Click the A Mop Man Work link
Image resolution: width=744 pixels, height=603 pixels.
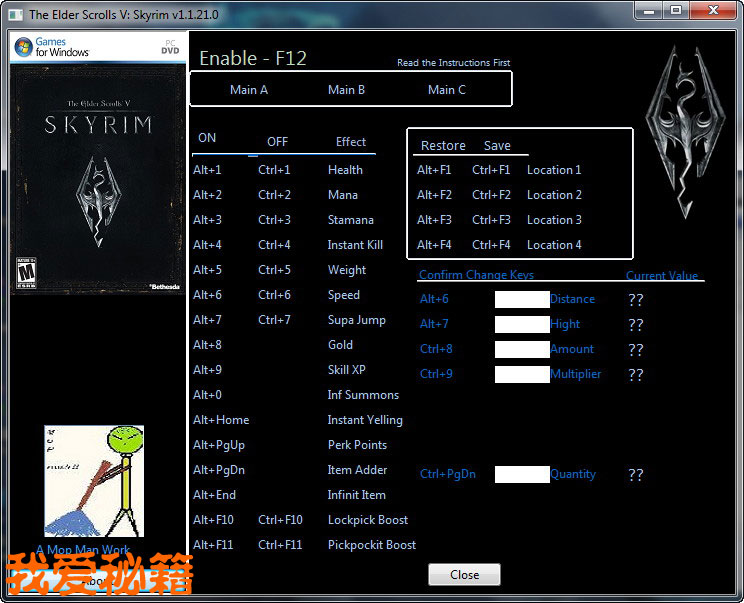click(82, 550)
